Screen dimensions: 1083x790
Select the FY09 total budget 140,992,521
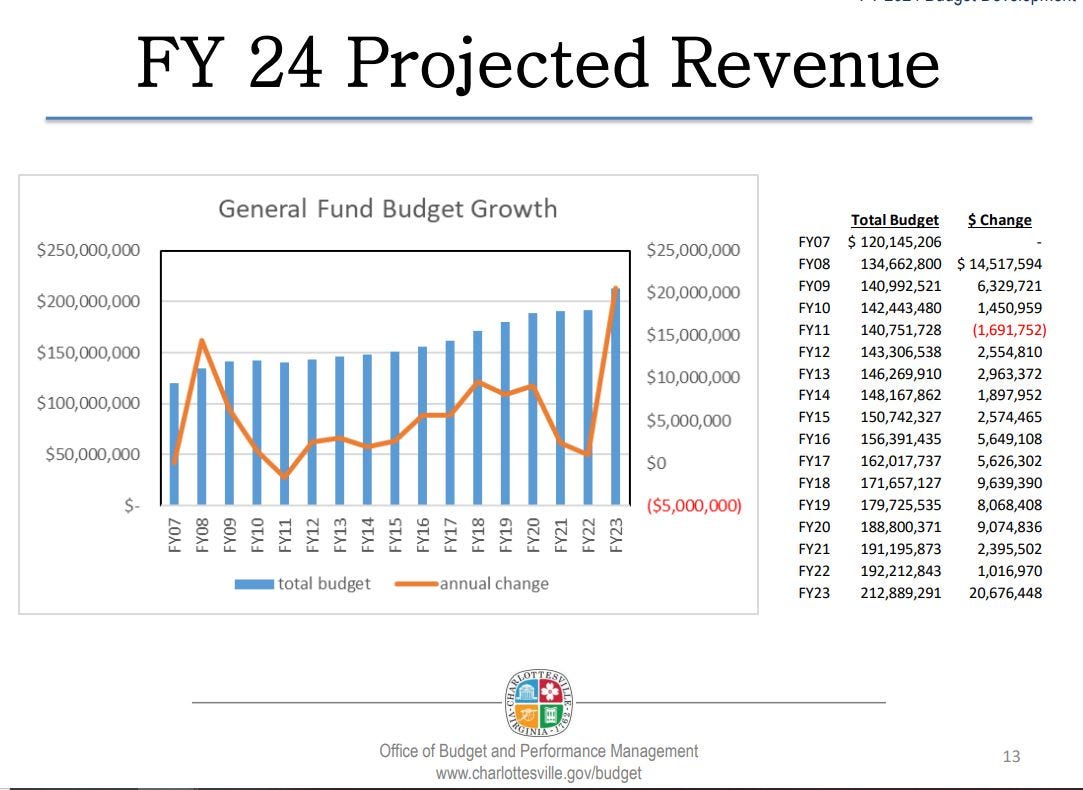click(901, 286)
